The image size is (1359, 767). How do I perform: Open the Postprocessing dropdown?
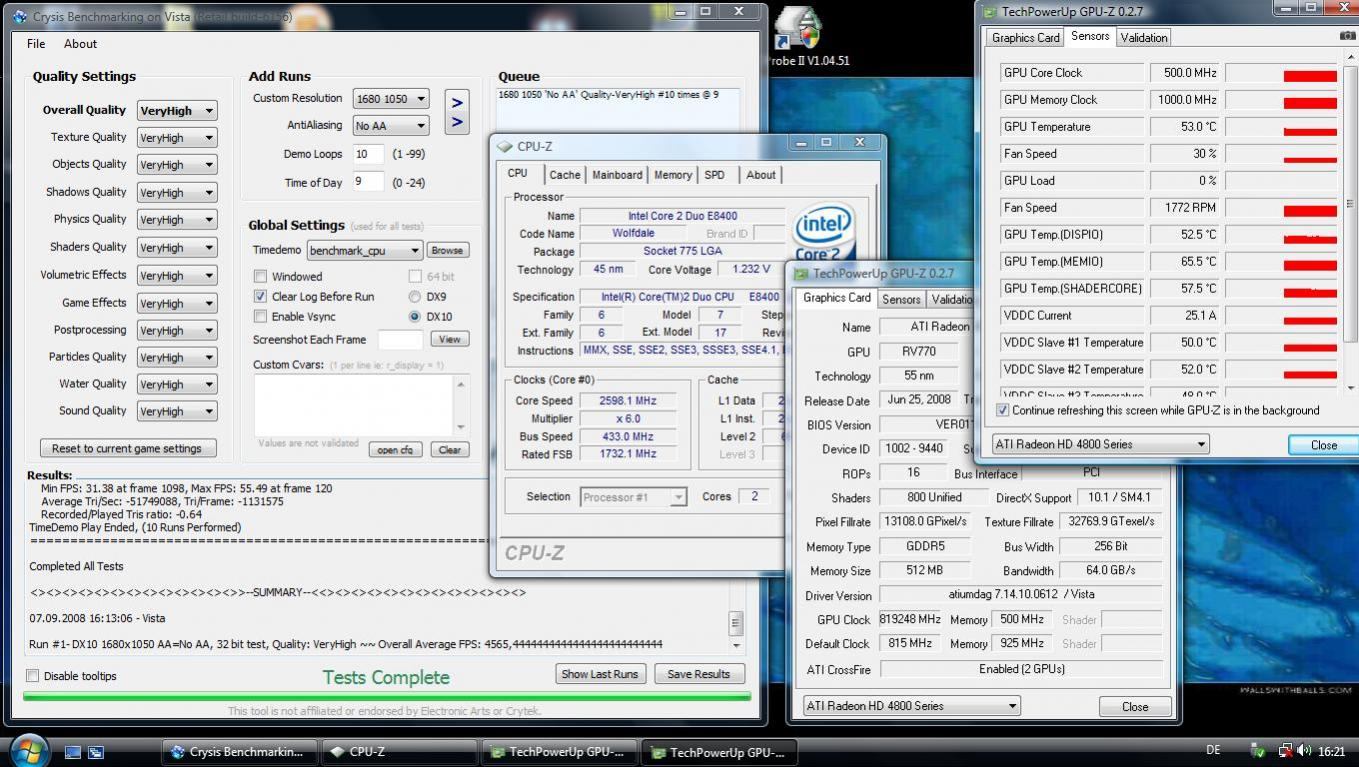tap(176, 330)
